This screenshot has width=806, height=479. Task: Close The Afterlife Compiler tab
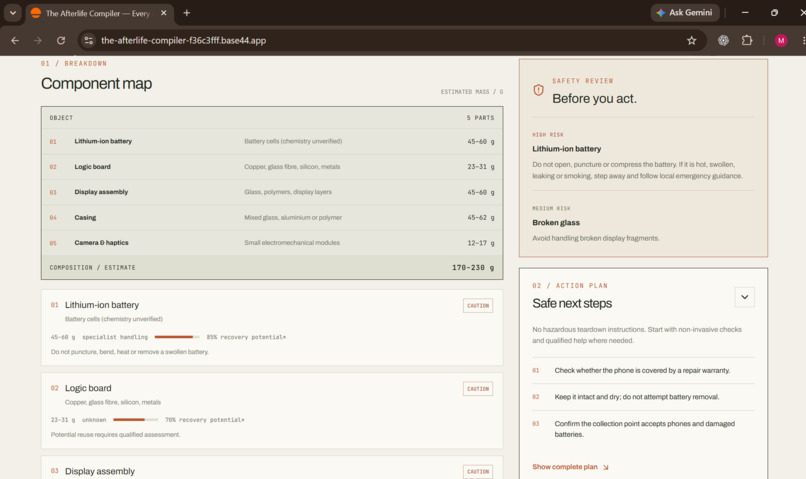click(163, 13)
